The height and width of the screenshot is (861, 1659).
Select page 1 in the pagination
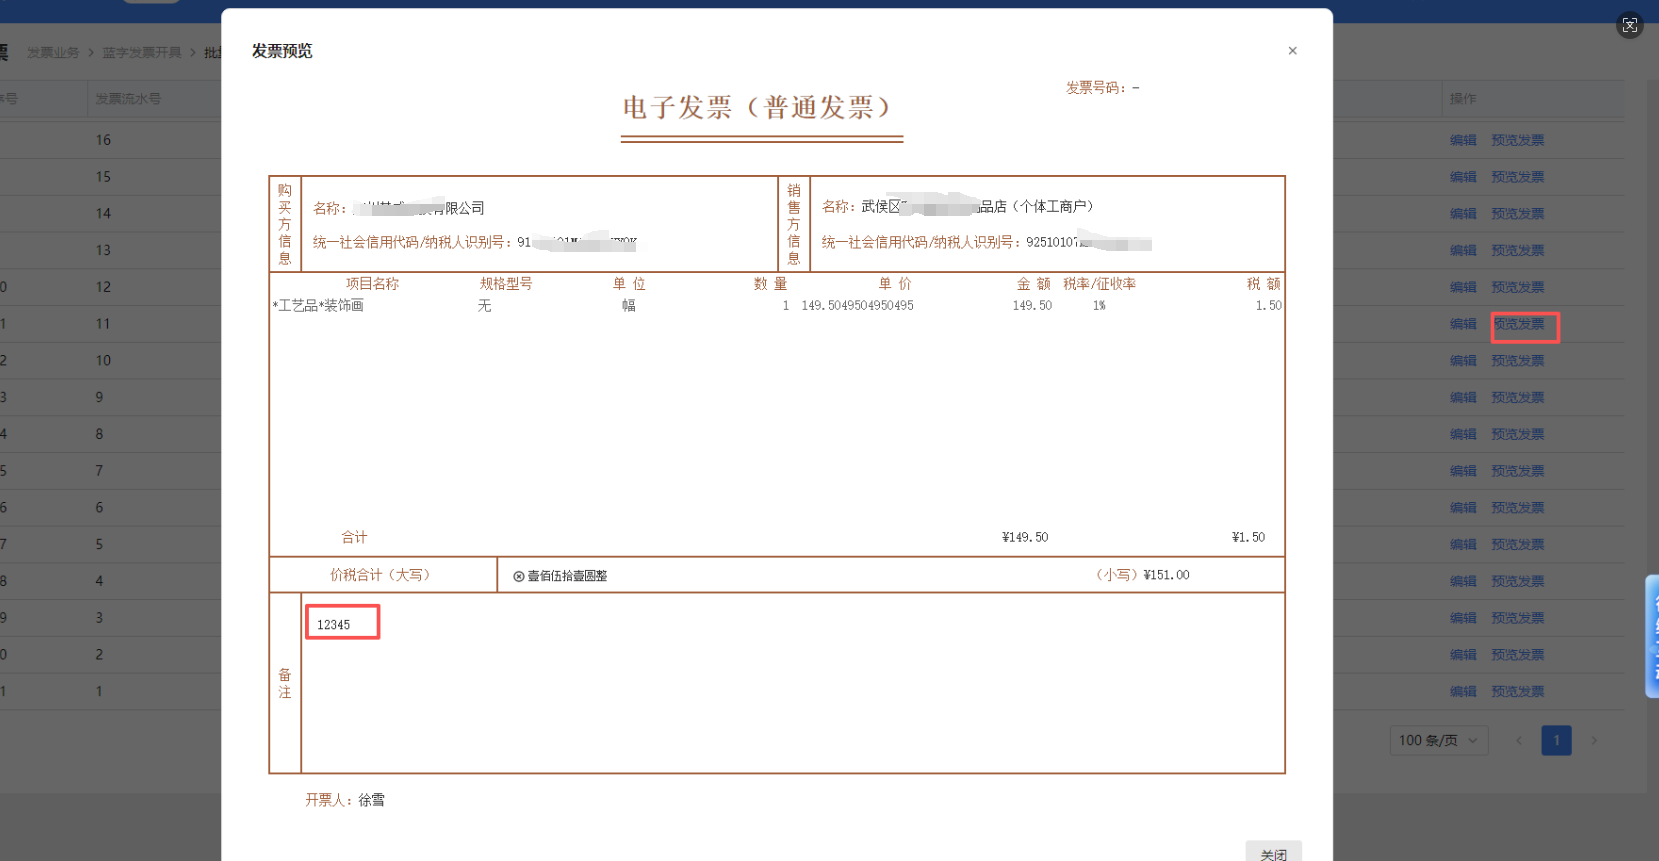pos(1556,741)
